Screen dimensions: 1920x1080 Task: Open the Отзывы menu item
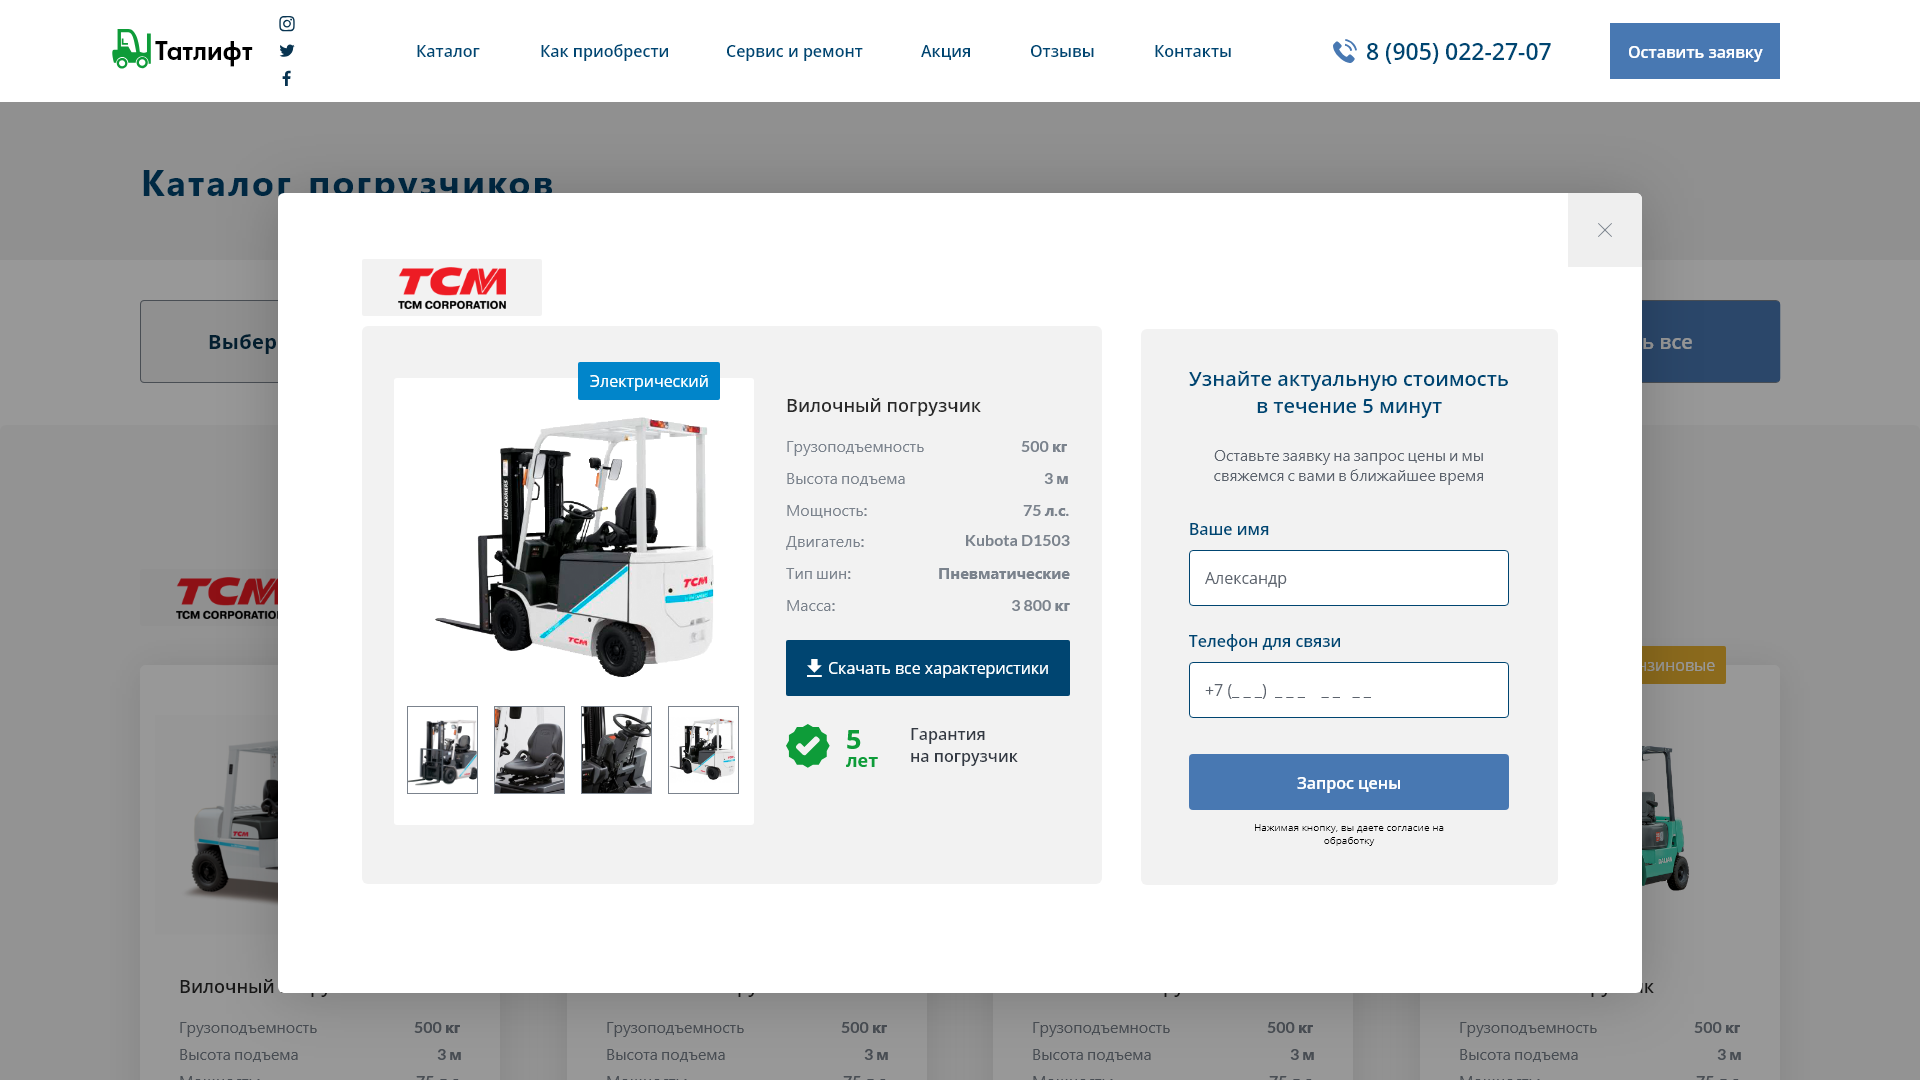[x=1062, y=51]
